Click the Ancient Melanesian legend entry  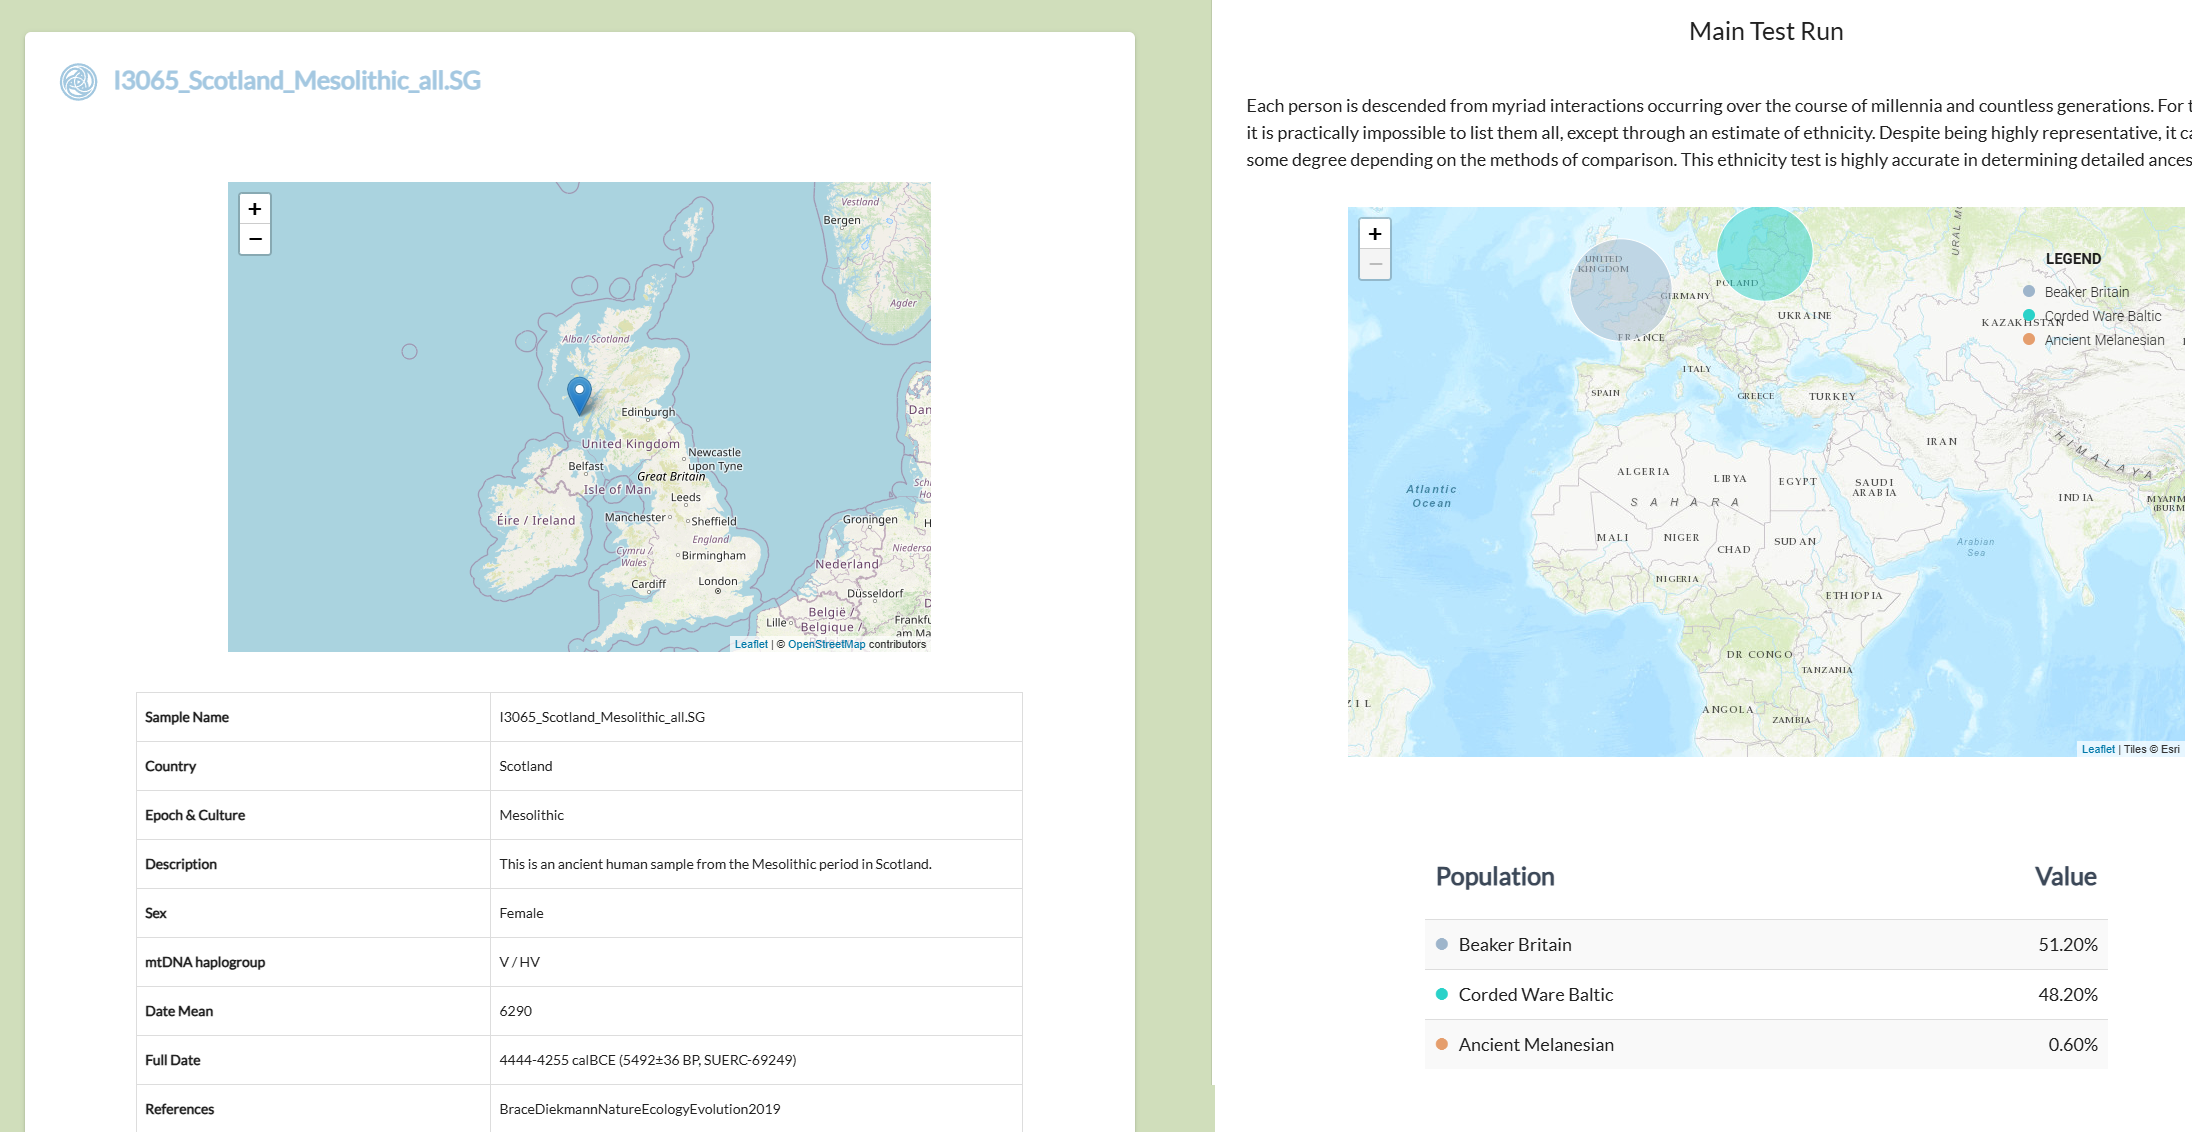click(x=2104, y=340)
